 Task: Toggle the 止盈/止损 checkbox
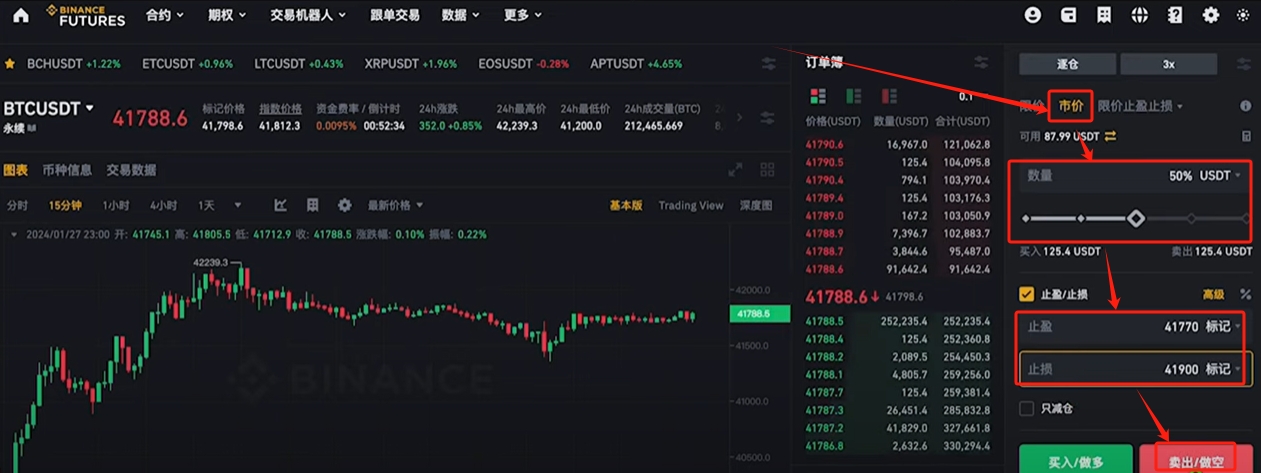tap(1026, 294)
